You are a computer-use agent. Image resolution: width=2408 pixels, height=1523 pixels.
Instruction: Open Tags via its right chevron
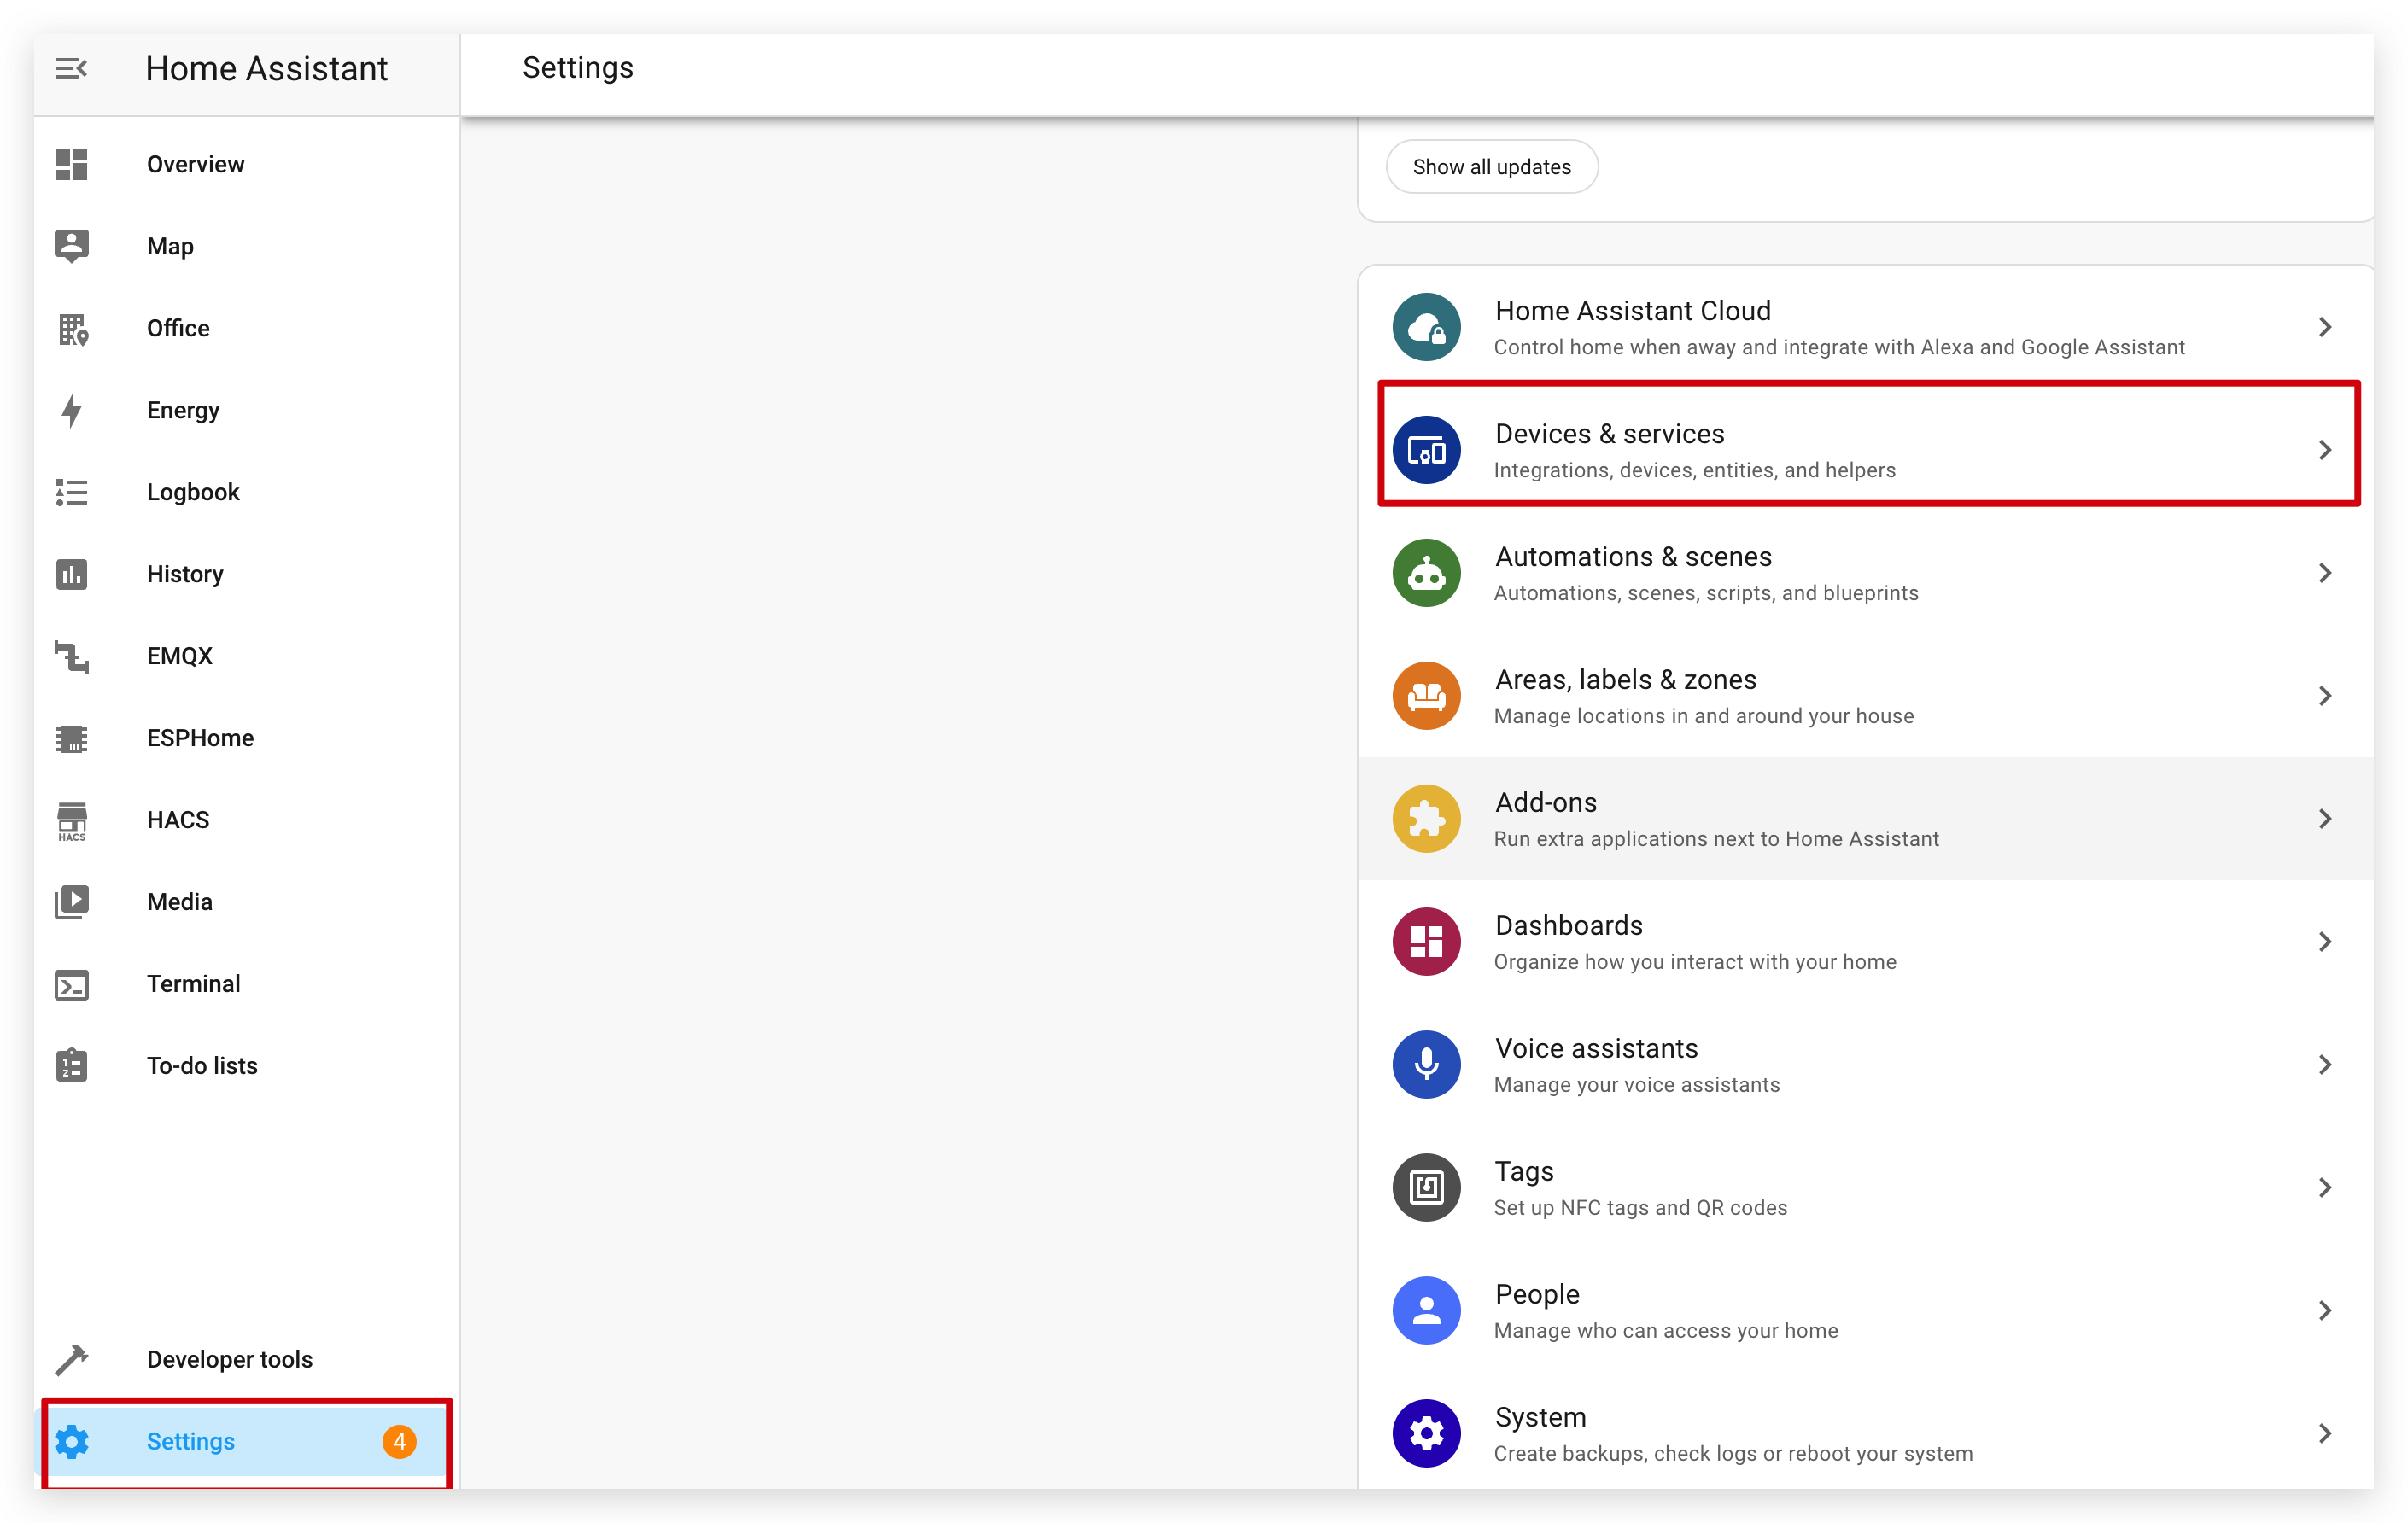tap(2325, 1188)
